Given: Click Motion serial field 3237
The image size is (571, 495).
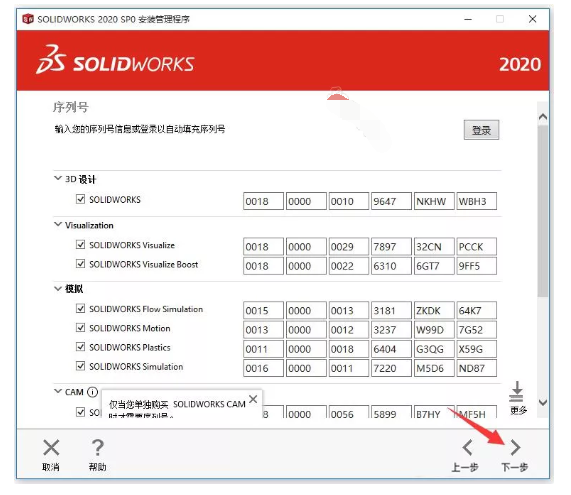Looking at the screenshot, I should pyautogui.click(x=391, y=330).
